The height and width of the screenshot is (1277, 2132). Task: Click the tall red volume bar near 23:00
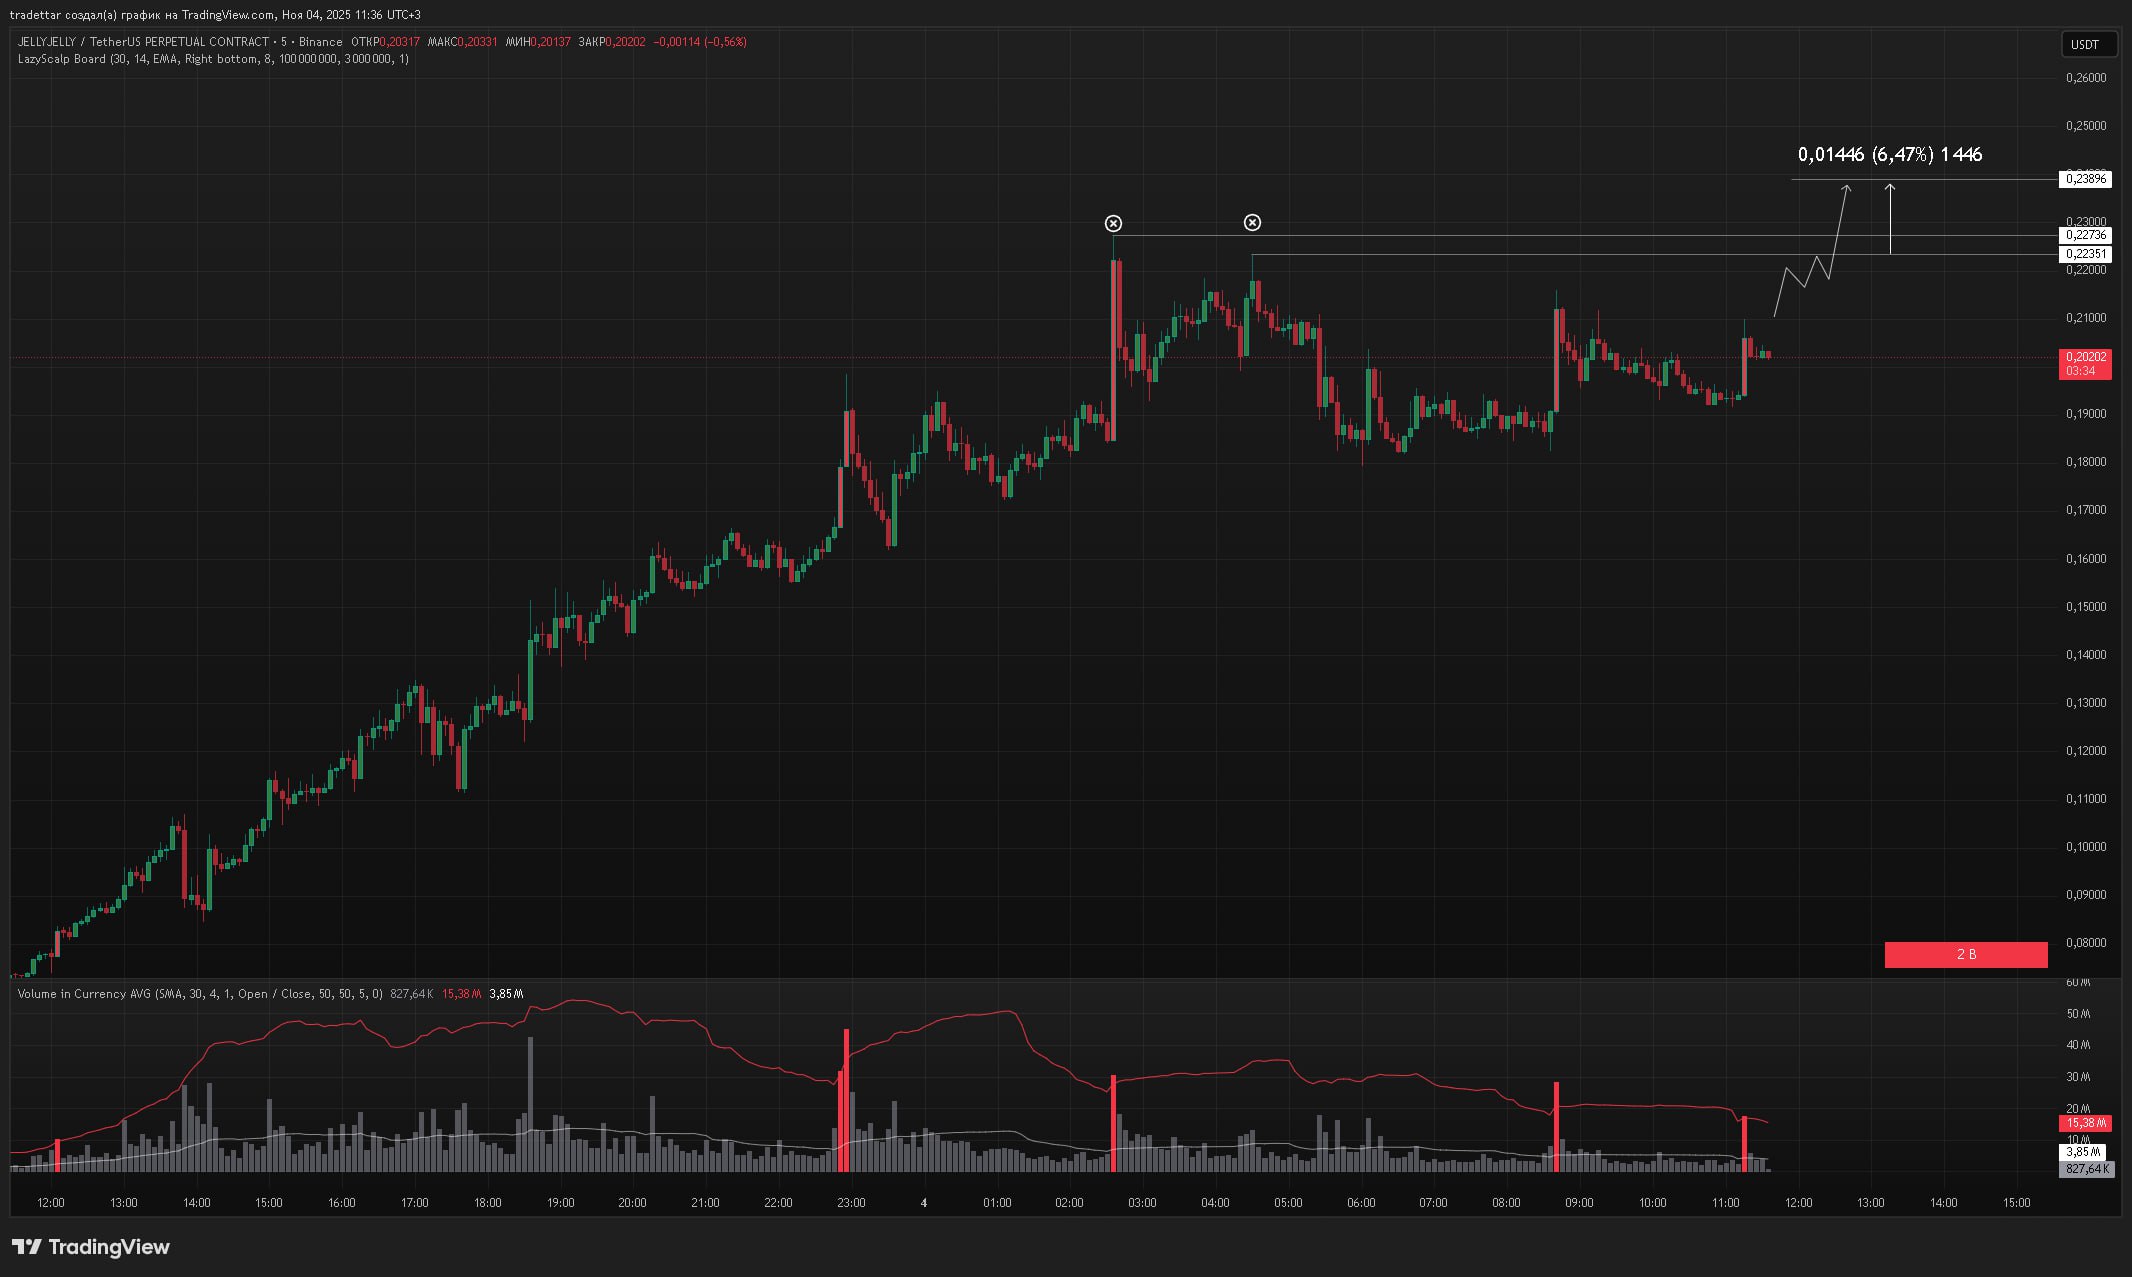(846, 1100)
